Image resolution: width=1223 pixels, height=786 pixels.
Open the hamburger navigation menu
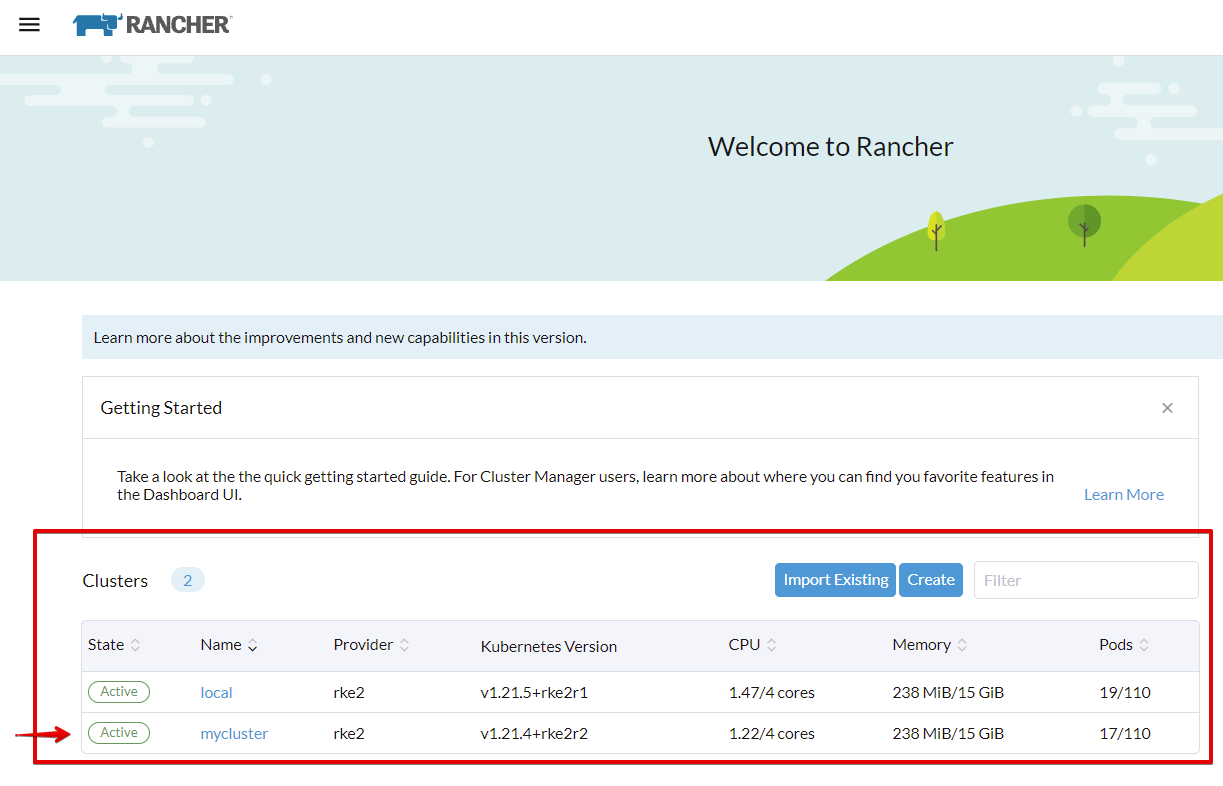(x=29, y=25)
